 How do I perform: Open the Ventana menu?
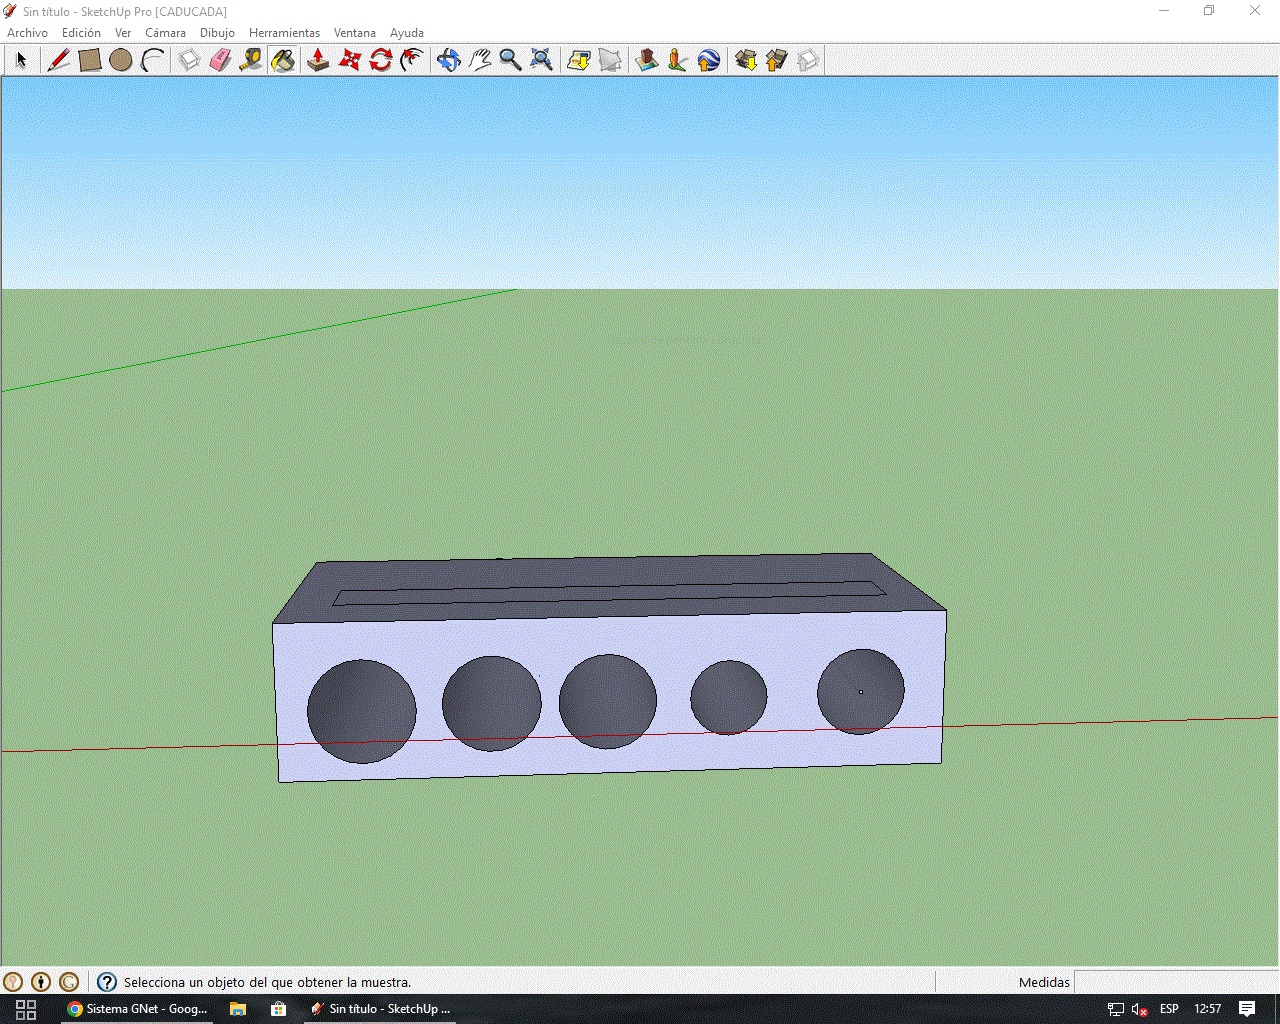[354, 33]
